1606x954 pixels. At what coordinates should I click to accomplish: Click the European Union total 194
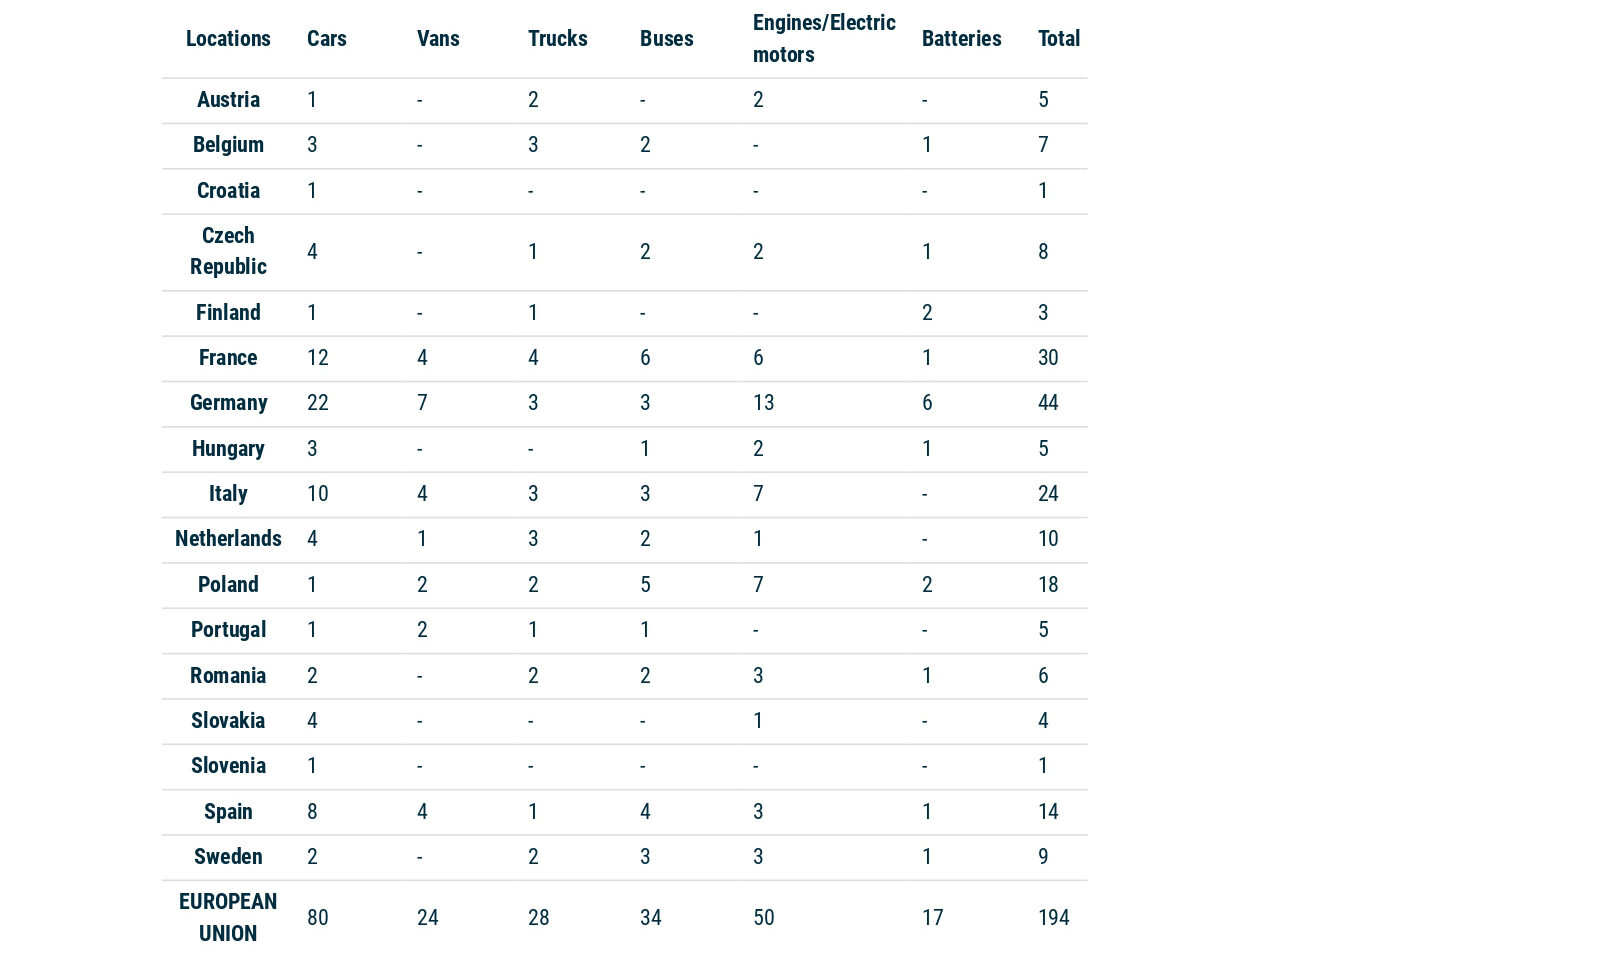(1053, 917)
